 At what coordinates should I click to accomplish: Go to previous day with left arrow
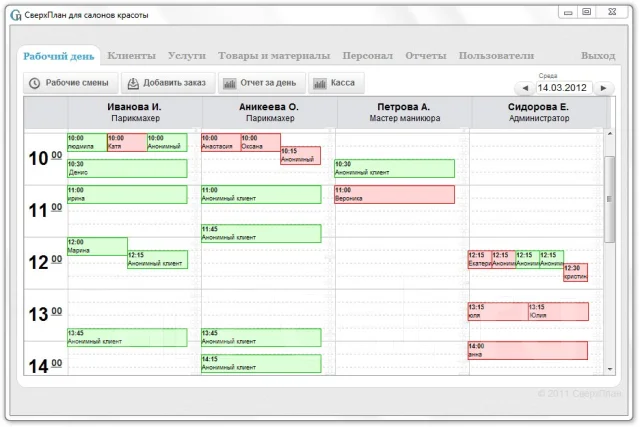(x=525, y=88)
